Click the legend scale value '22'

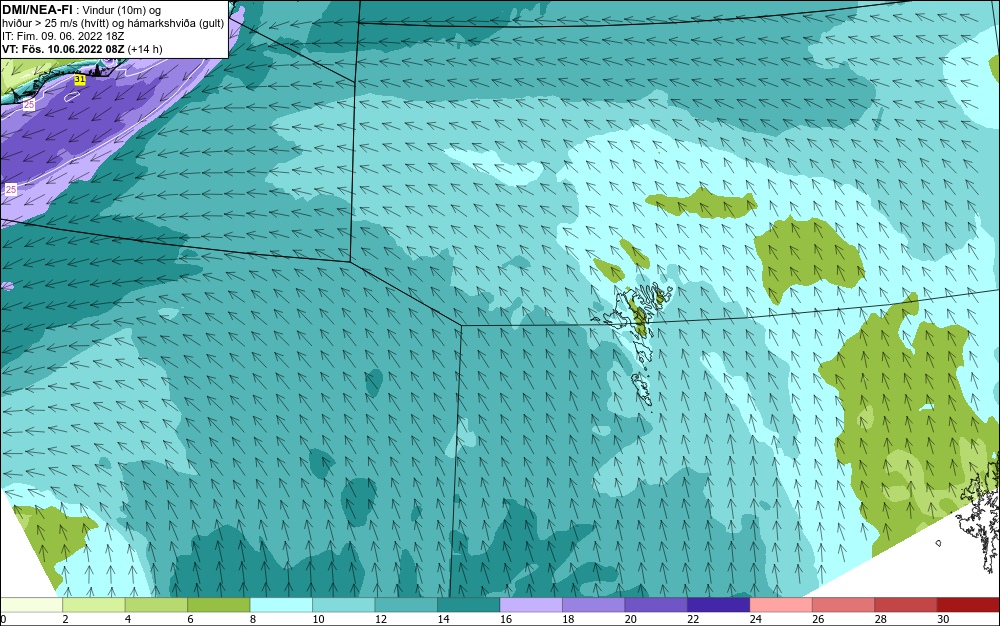coord(693,619)
